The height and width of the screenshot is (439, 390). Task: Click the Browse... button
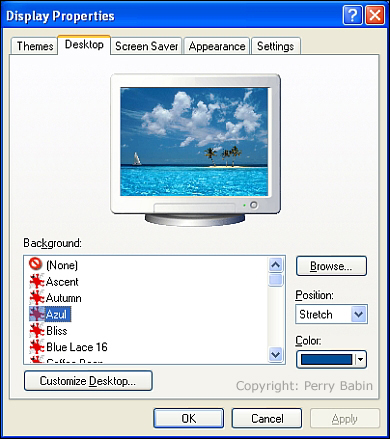click(x=331, y=266)
